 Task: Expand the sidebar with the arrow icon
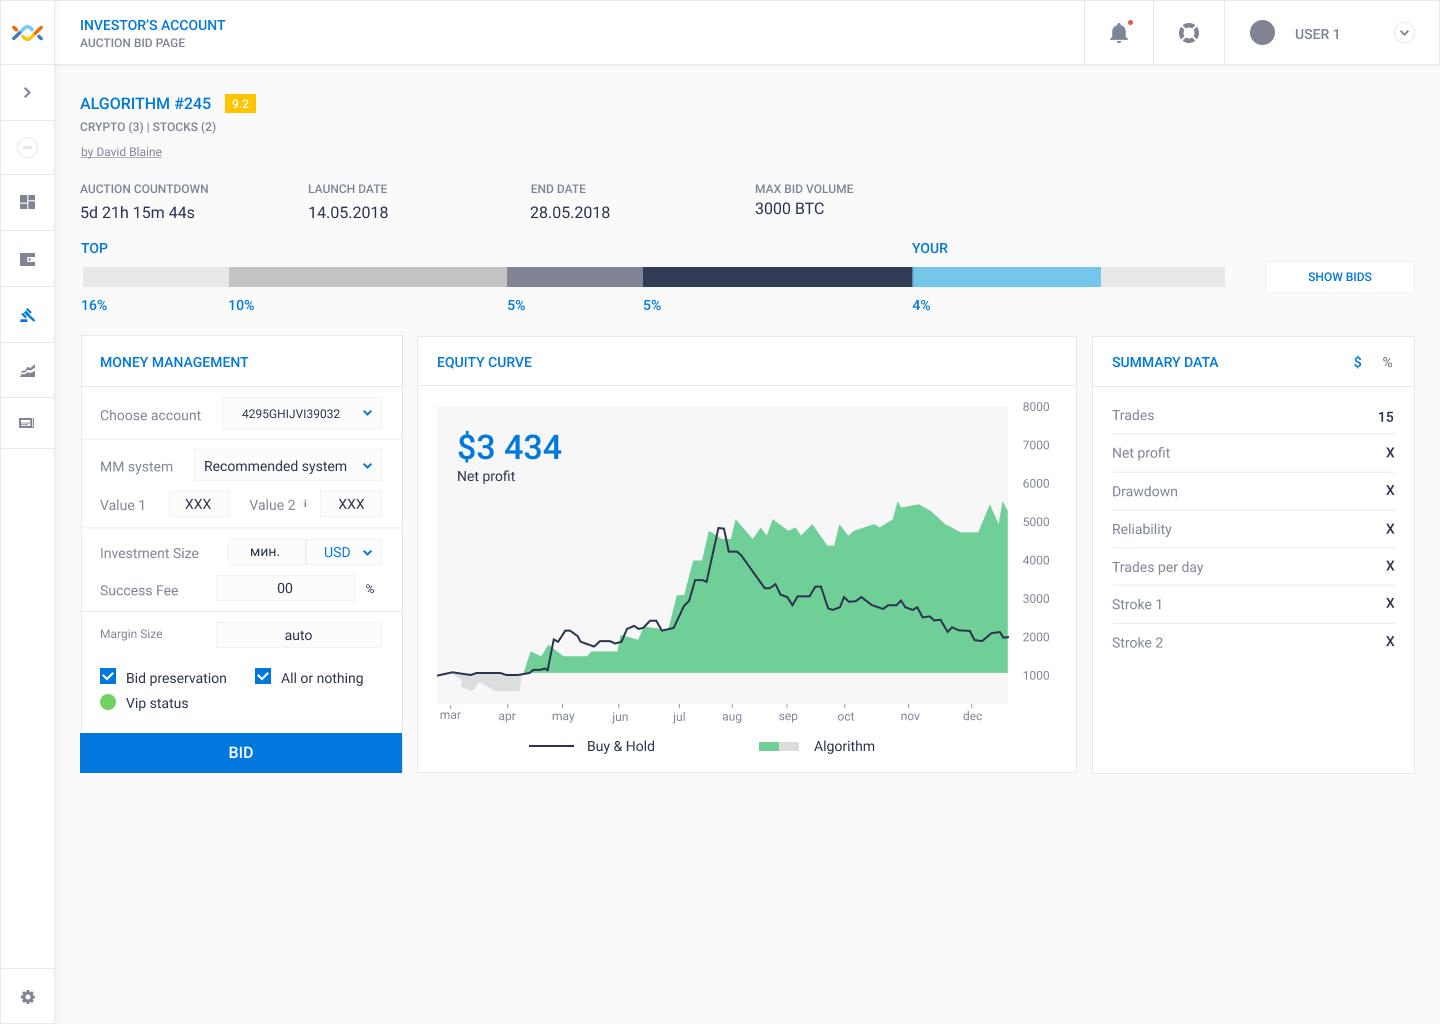tap(27, 92)
